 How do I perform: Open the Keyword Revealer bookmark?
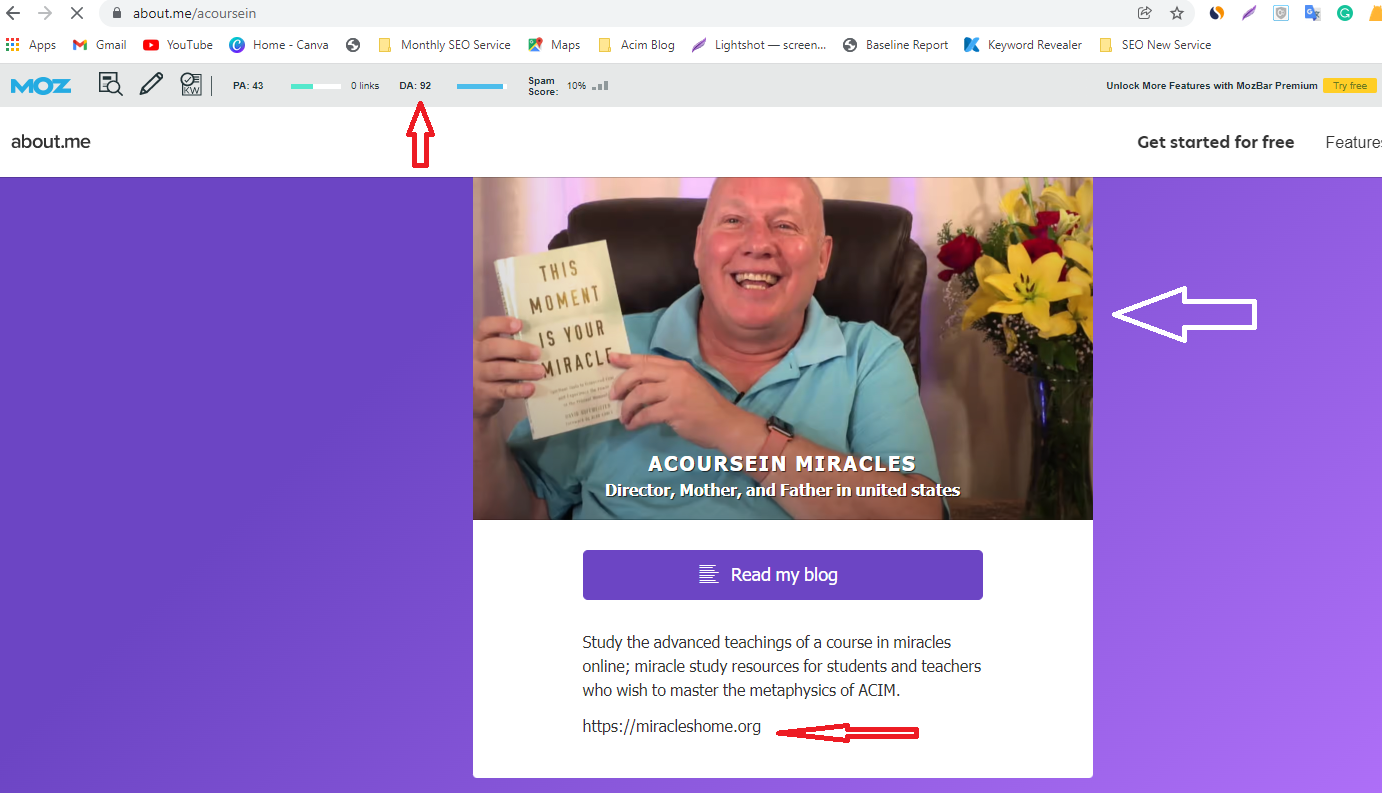(x=1023, y=45)
